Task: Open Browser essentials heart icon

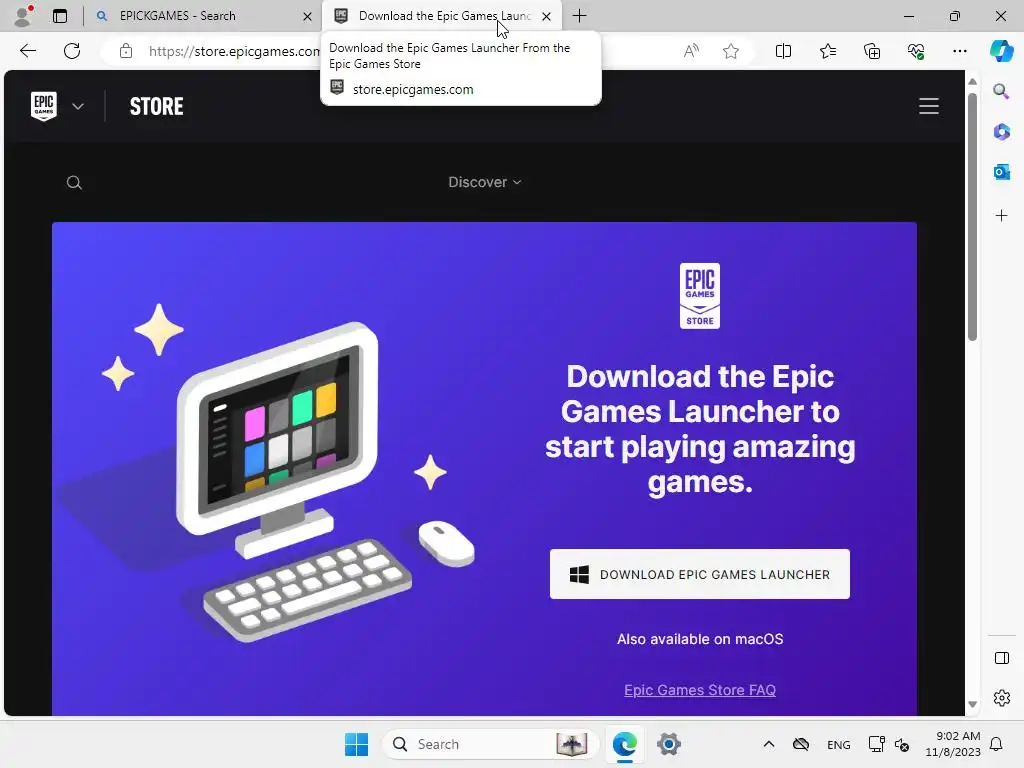Action: click(916, 51)
